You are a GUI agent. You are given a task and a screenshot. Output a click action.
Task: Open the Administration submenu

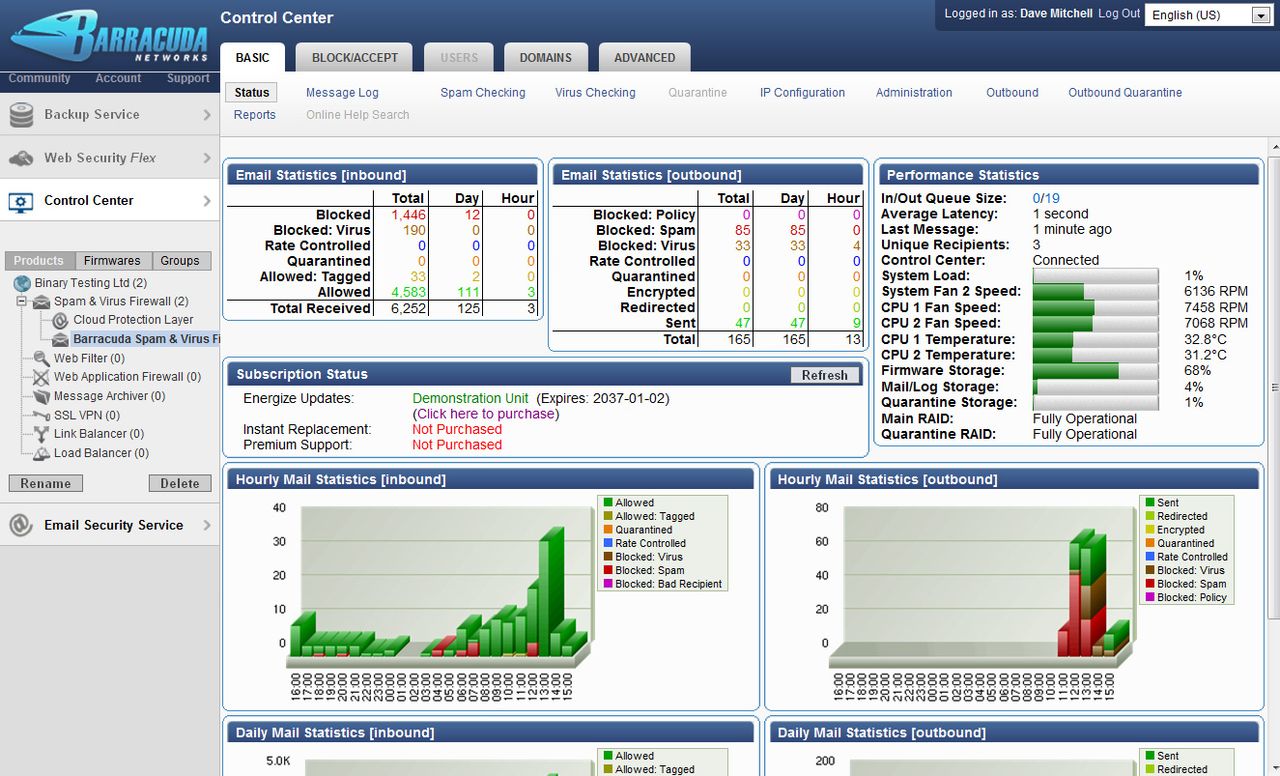tap(914, 93)
